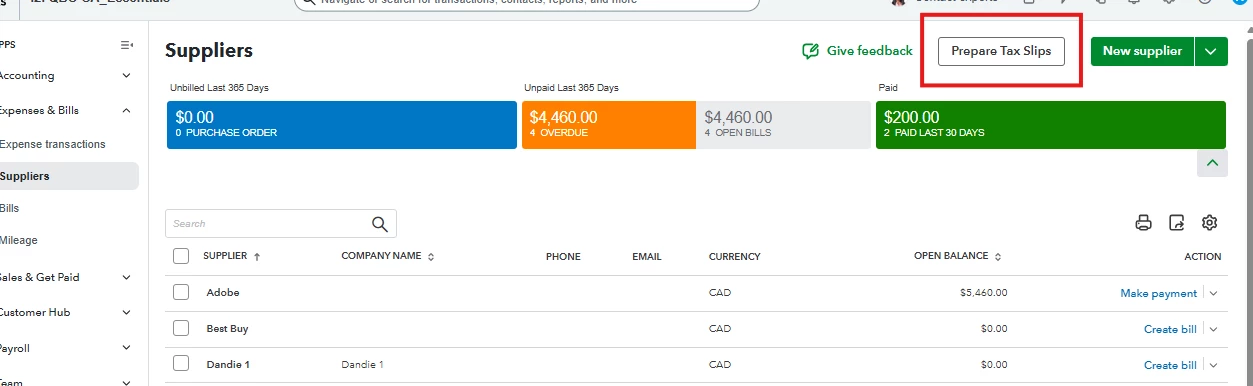Focus the supplier Search input field
This screenshot has height=386, width=1253.
tap(267, 224)
